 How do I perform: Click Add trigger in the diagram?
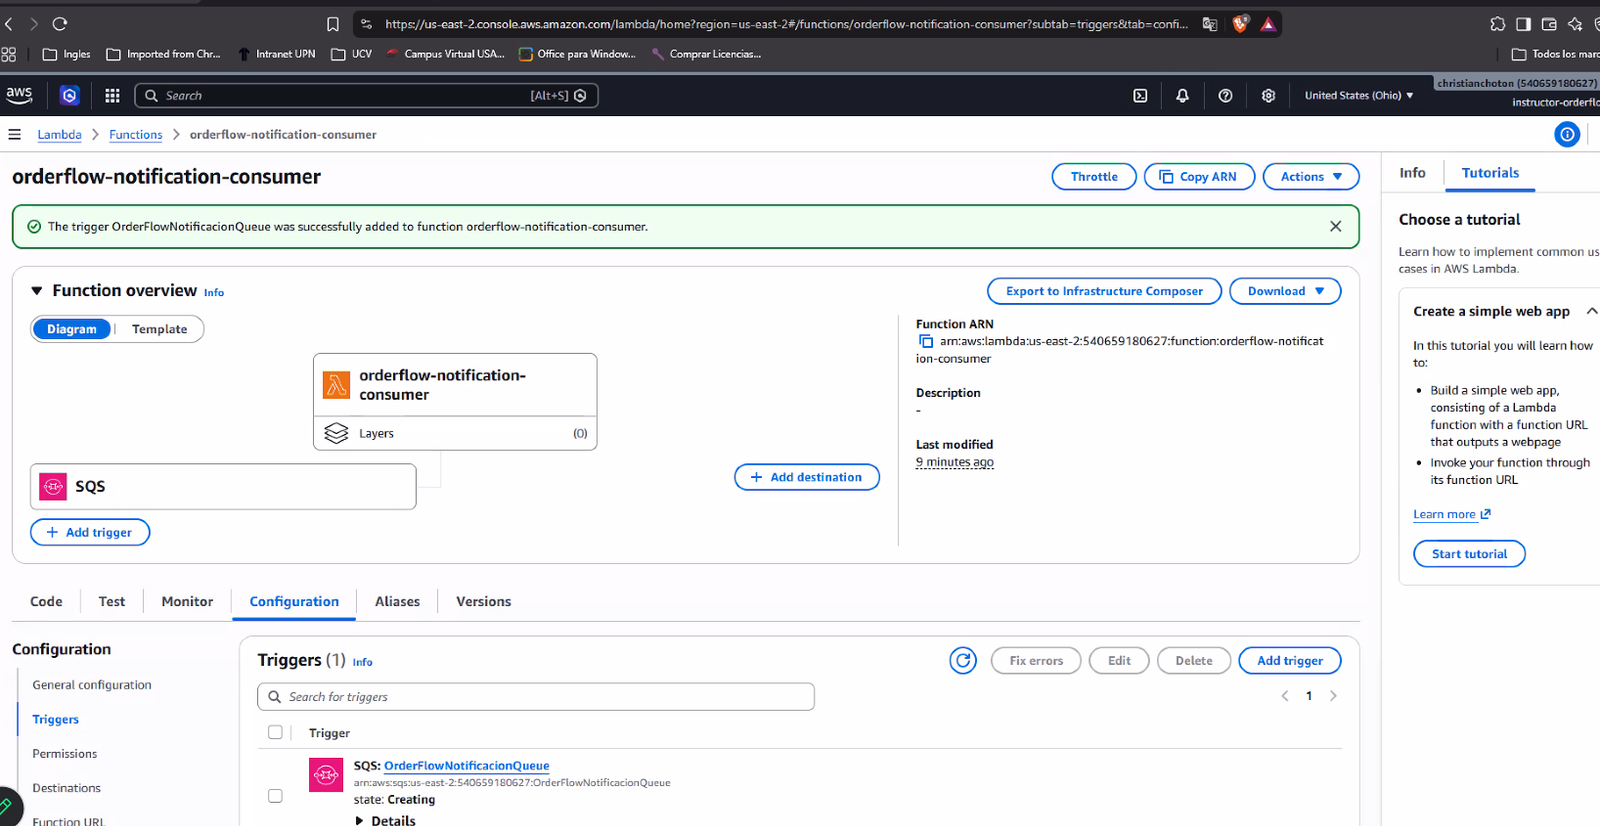(90, 532)
